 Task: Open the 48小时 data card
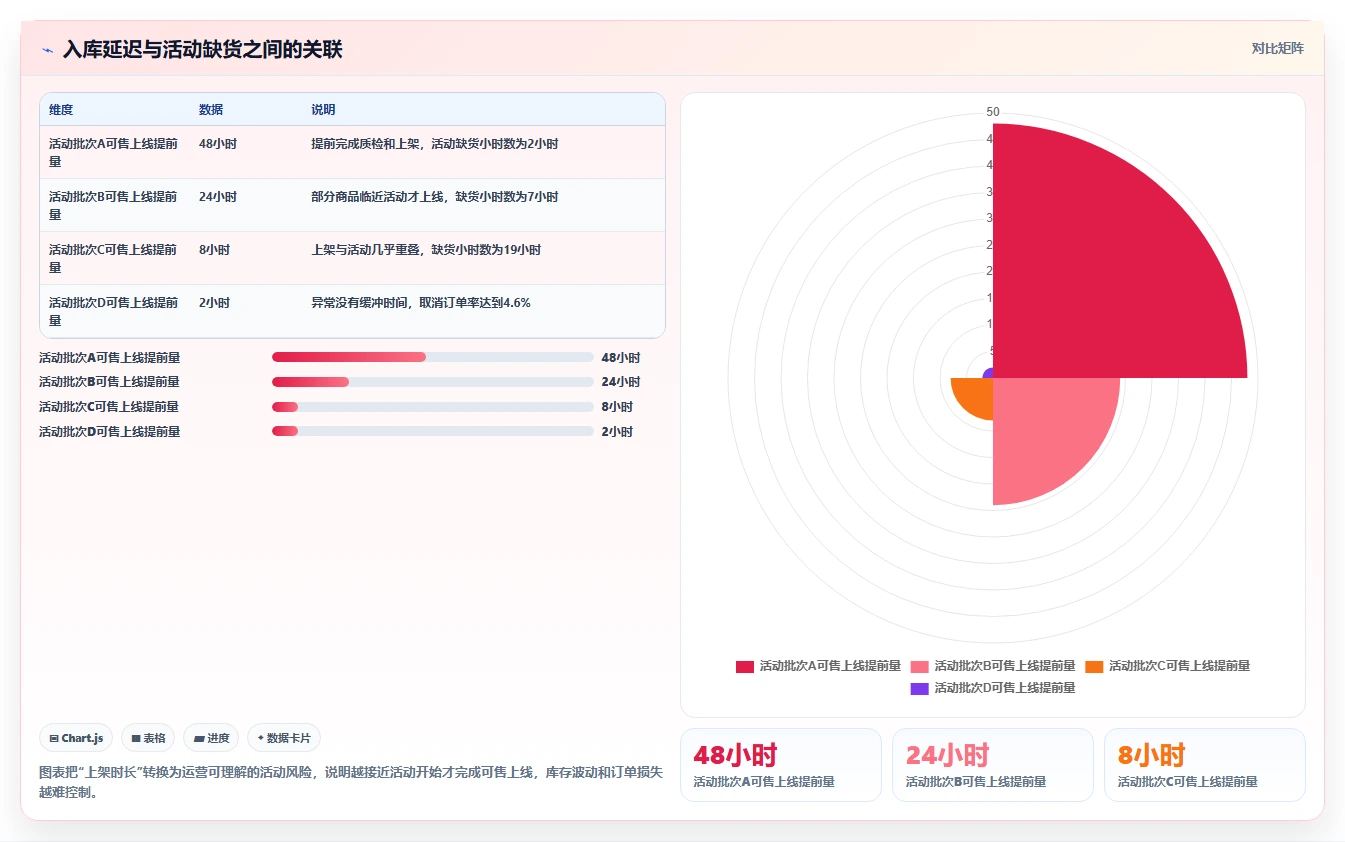click(781, 765)
